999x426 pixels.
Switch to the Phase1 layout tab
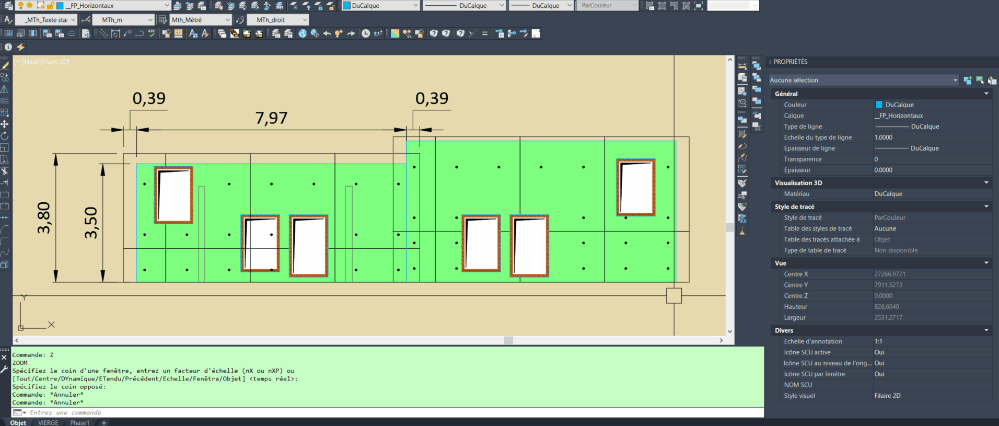coord(79,422)
